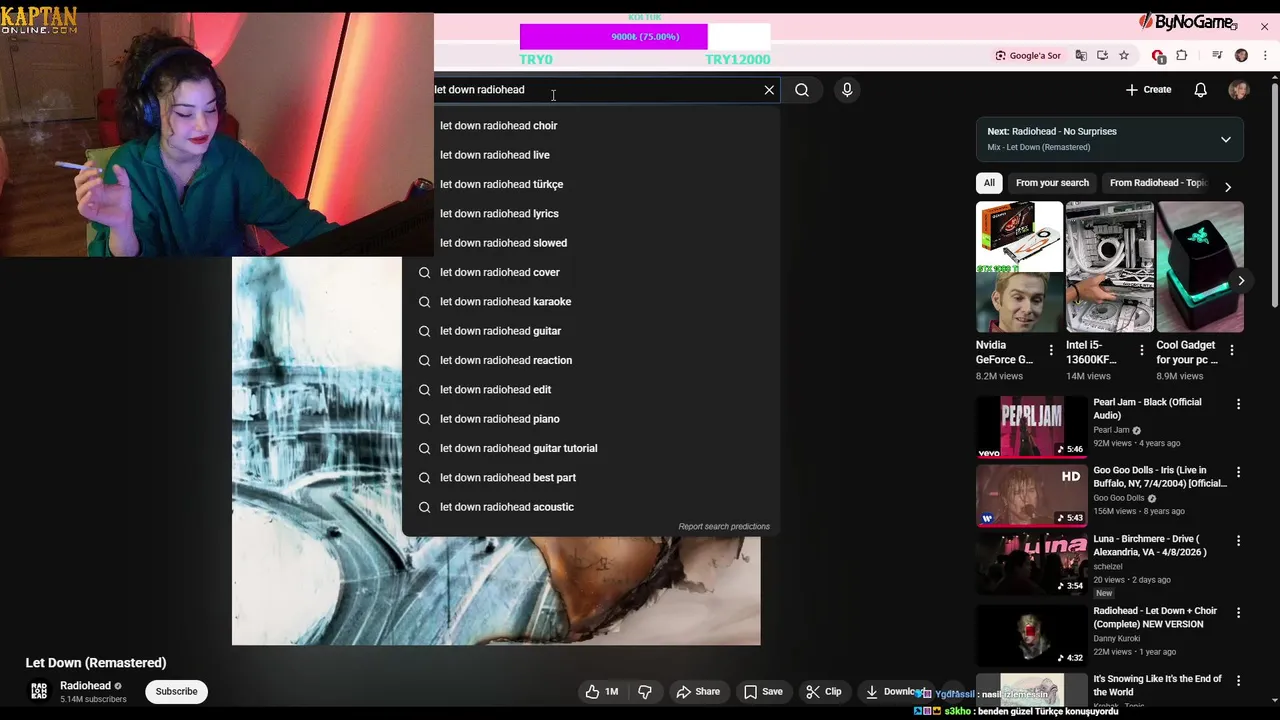Screen dimensions: 1280x720
Task: Open options for Nvidia GeForce short
Action: [x=1050, y=350]
